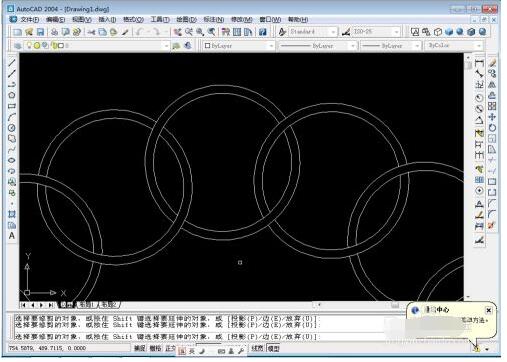The width and height of the screenshot is (507, 362).
Task: Select the Arc draw tool
Action: point(12,117)
